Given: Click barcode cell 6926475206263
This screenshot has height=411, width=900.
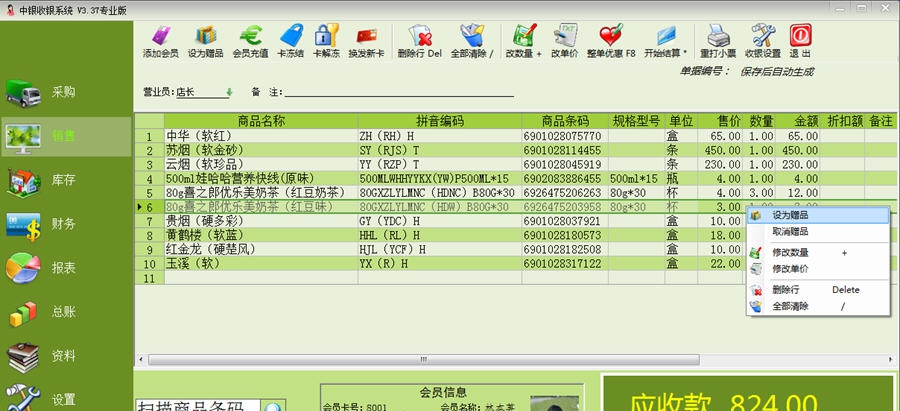Looking at the screenshot, I should click(x=565, y=192).
